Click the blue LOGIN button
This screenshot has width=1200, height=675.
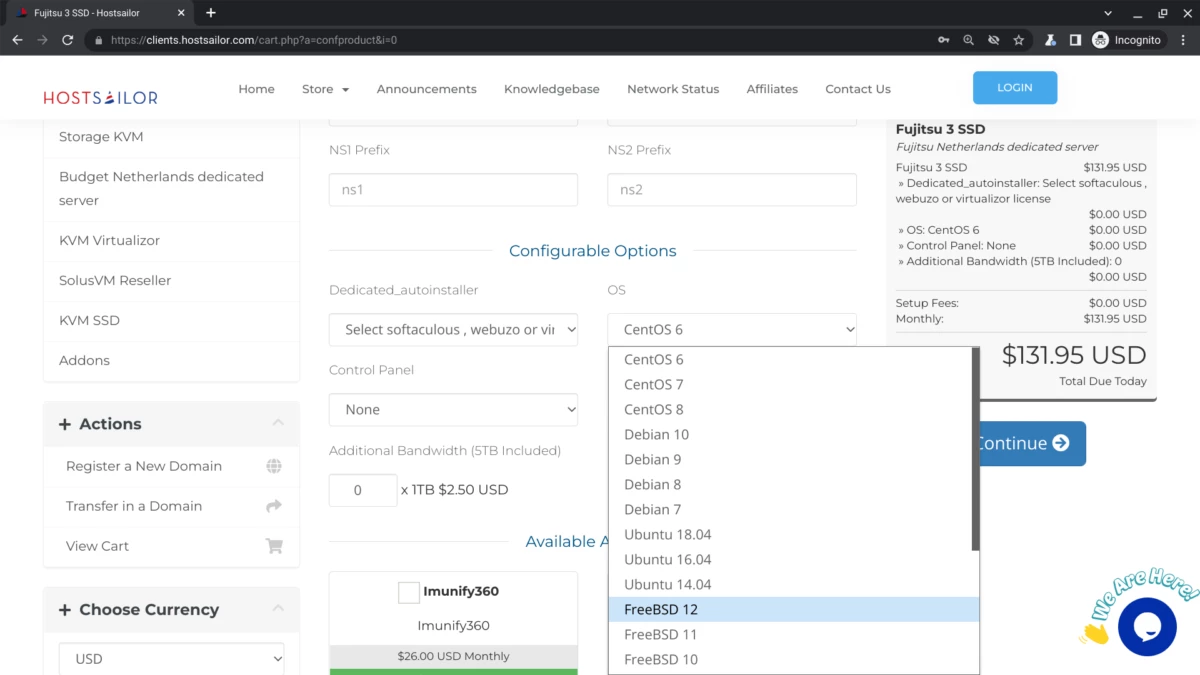(x=1014, y=88)
